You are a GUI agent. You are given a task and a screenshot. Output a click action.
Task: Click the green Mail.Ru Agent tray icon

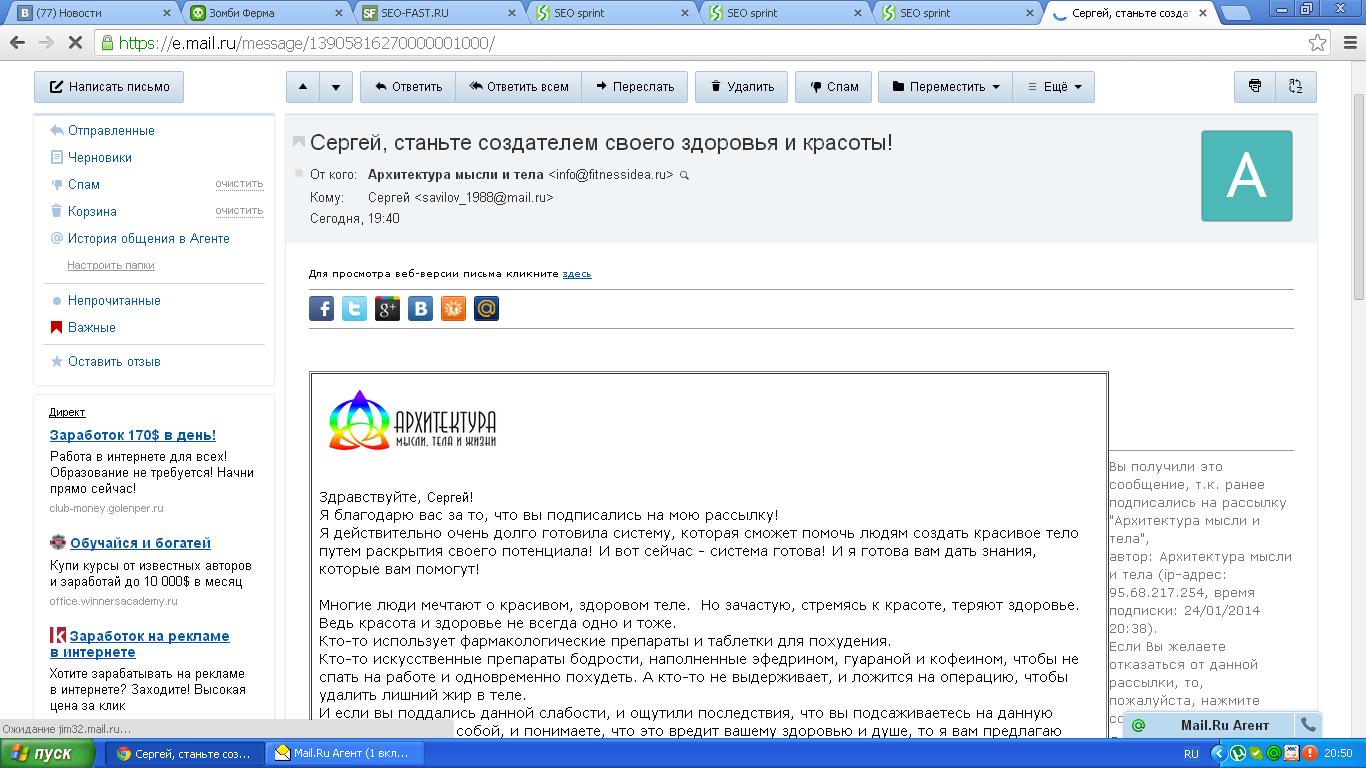pyautogui.click(x=1274, y=754)
